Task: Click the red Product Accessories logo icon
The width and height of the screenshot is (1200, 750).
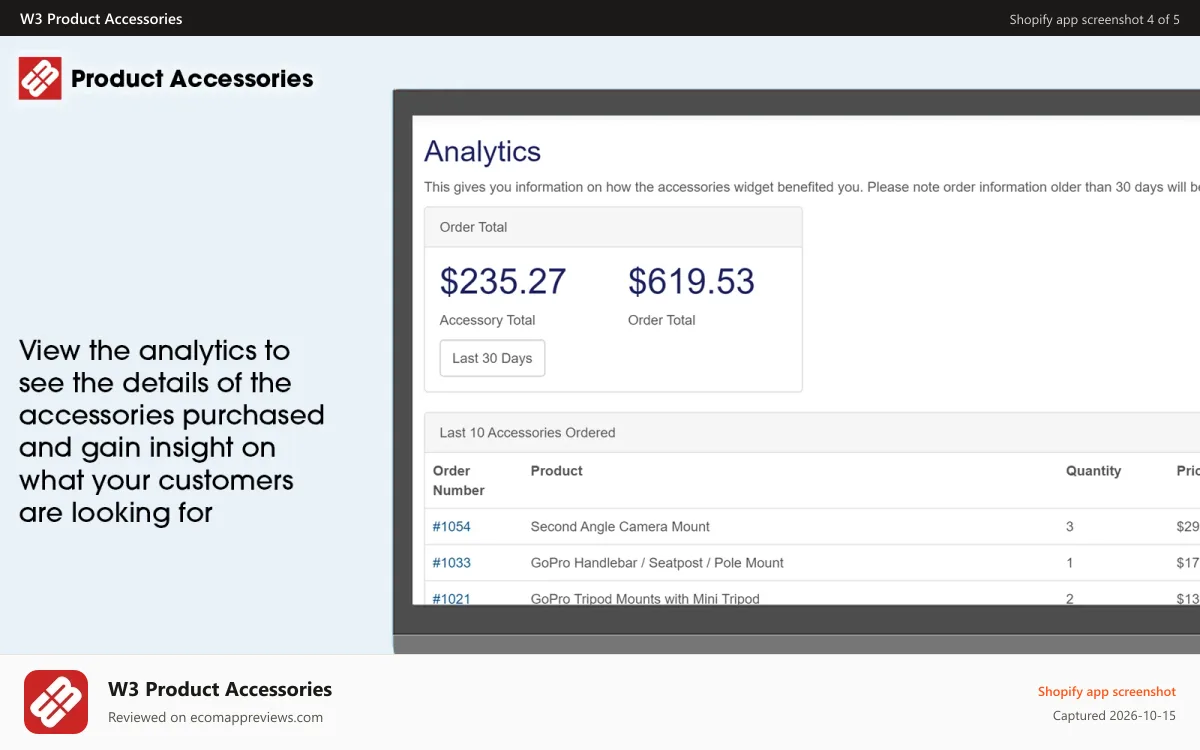Action: point(40,78)
